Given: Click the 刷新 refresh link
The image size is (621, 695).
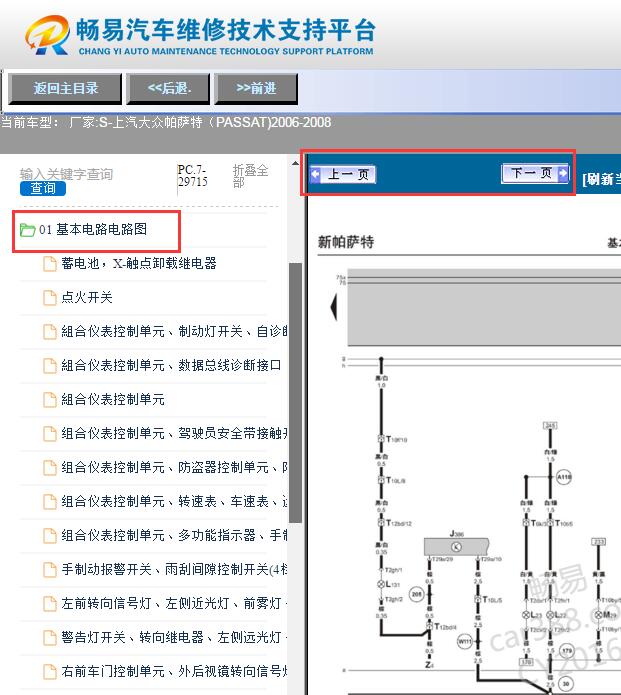Looking at the screenshot, I should 601,179.
